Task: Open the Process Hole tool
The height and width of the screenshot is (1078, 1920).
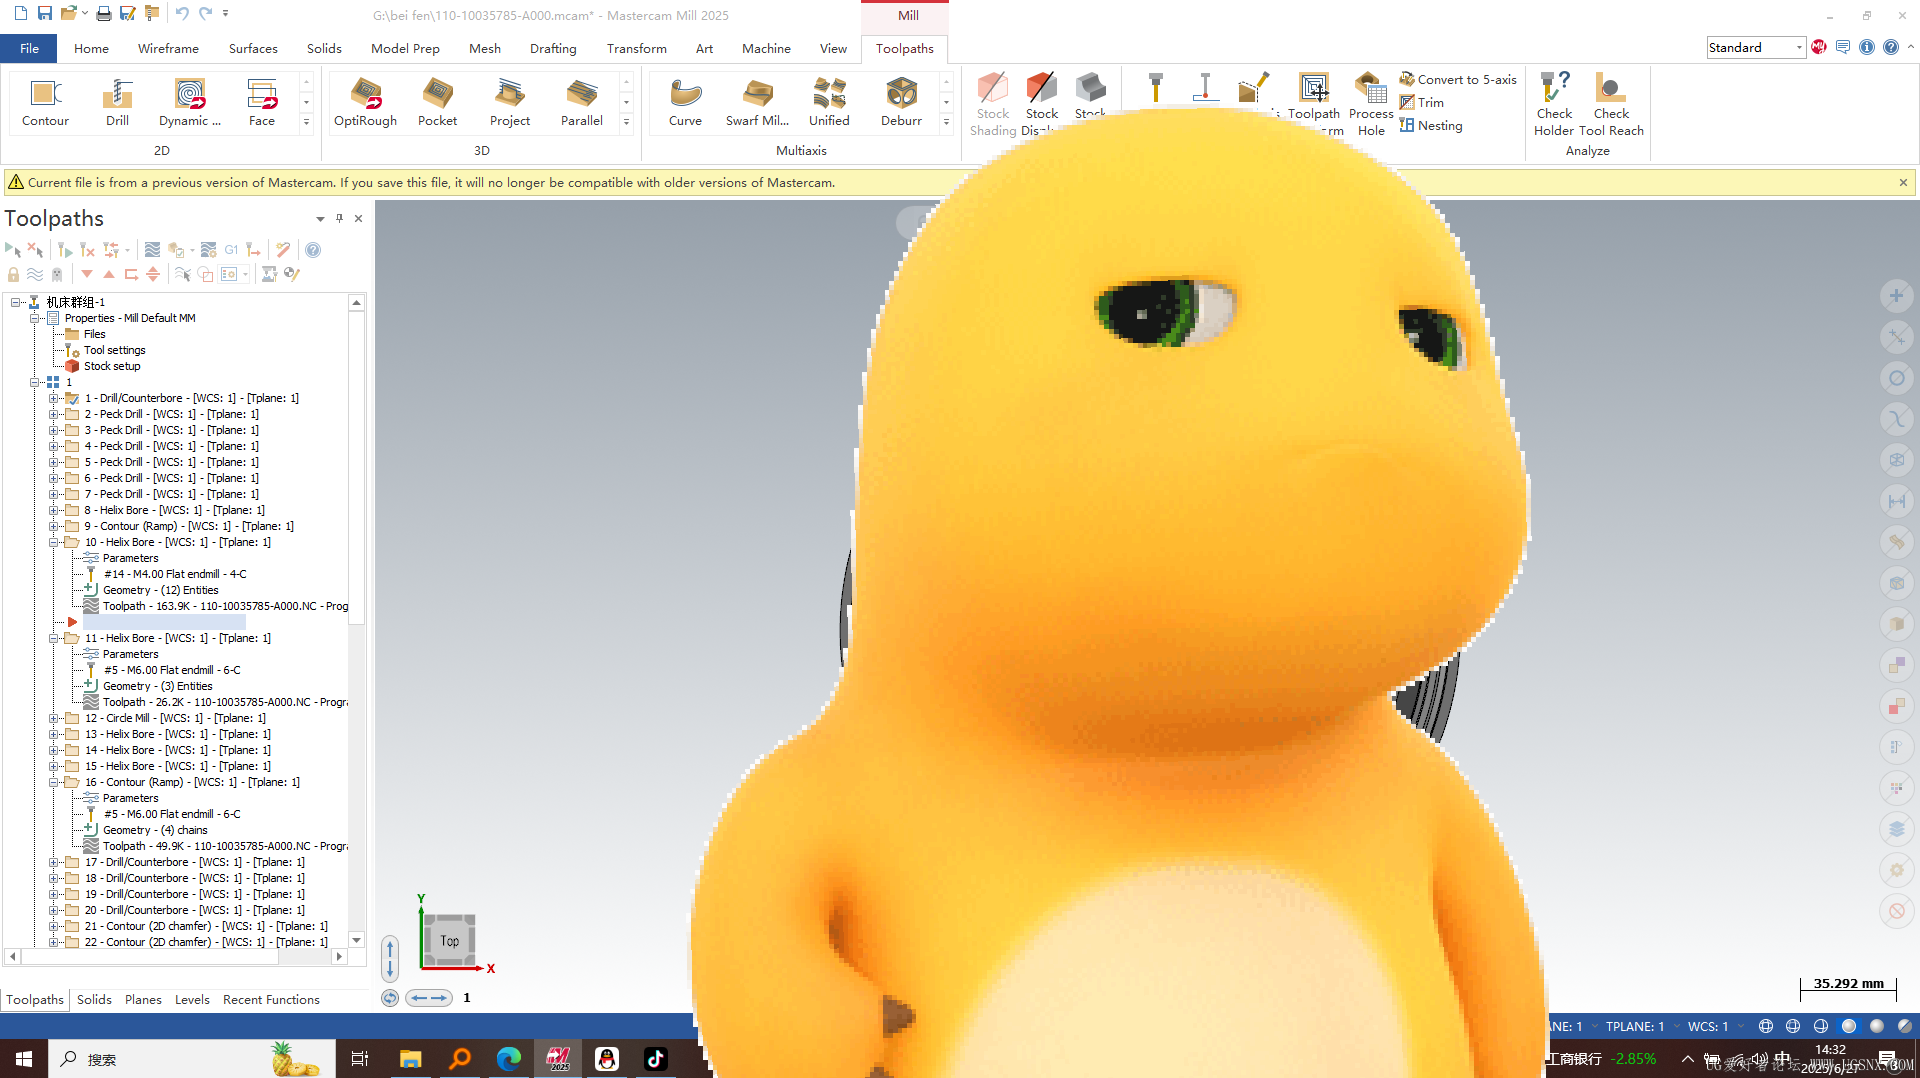Action: (x=1371, y=104)
